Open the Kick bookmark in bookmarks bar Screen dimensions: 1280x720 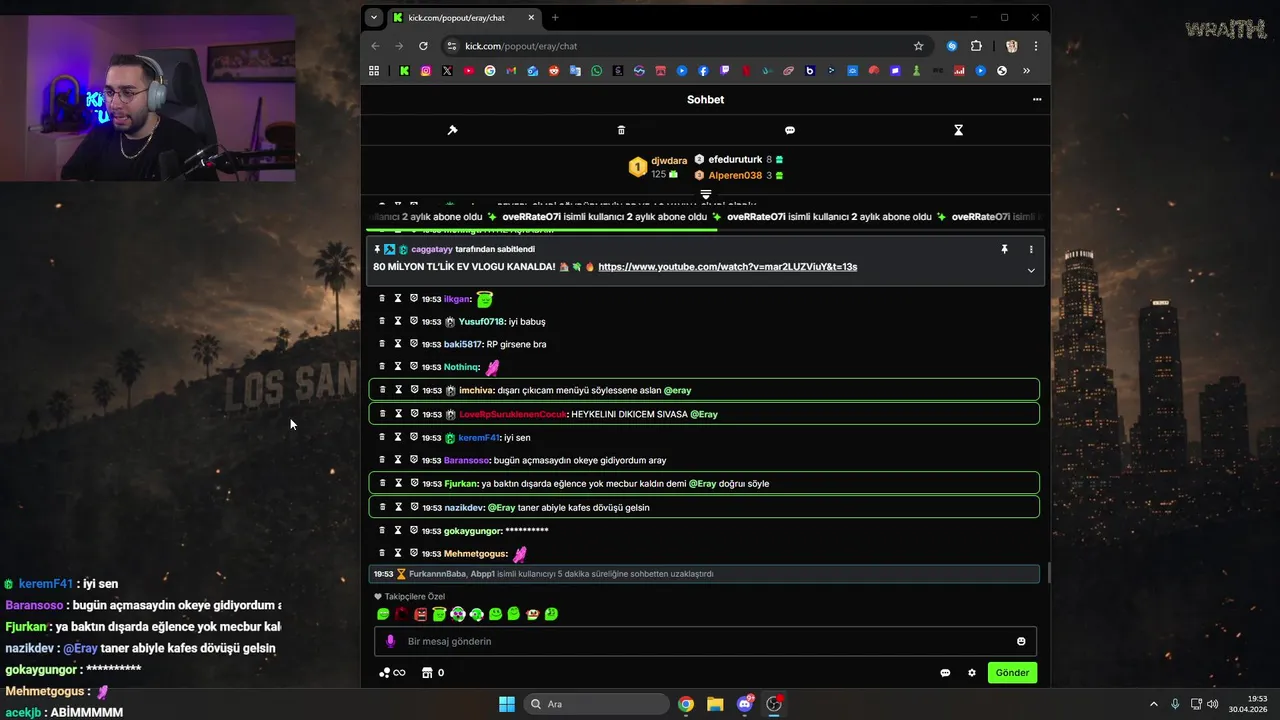[x=404, y=71]
